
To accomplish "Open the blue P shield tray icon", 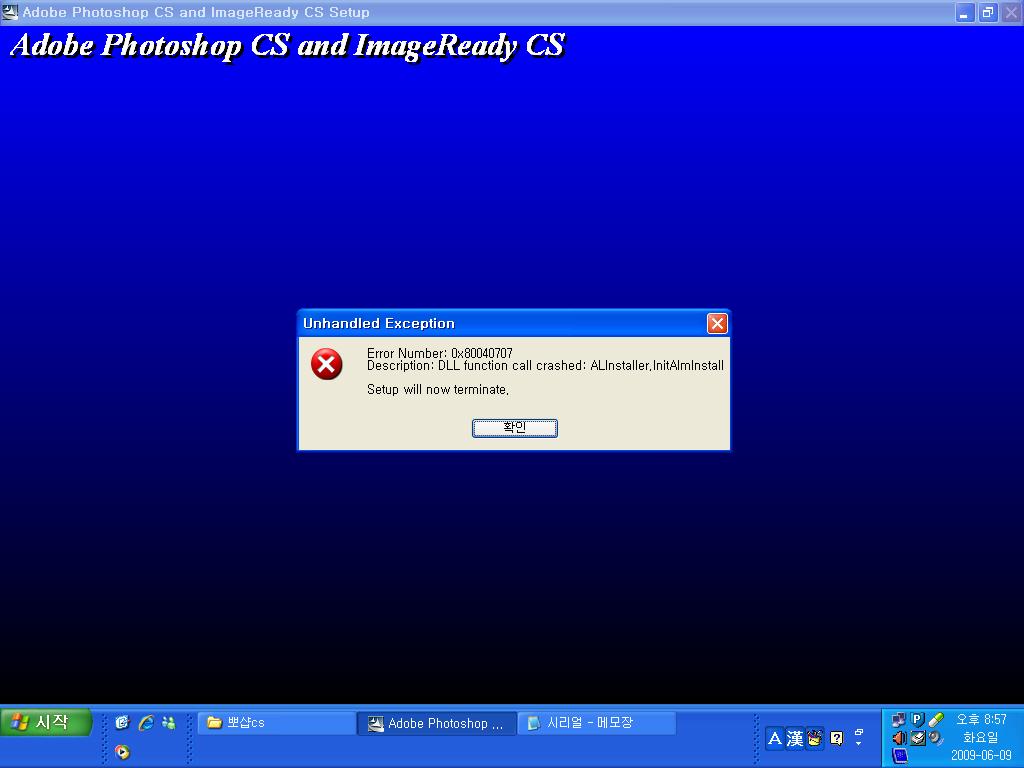I will click(x=918, y=720).
